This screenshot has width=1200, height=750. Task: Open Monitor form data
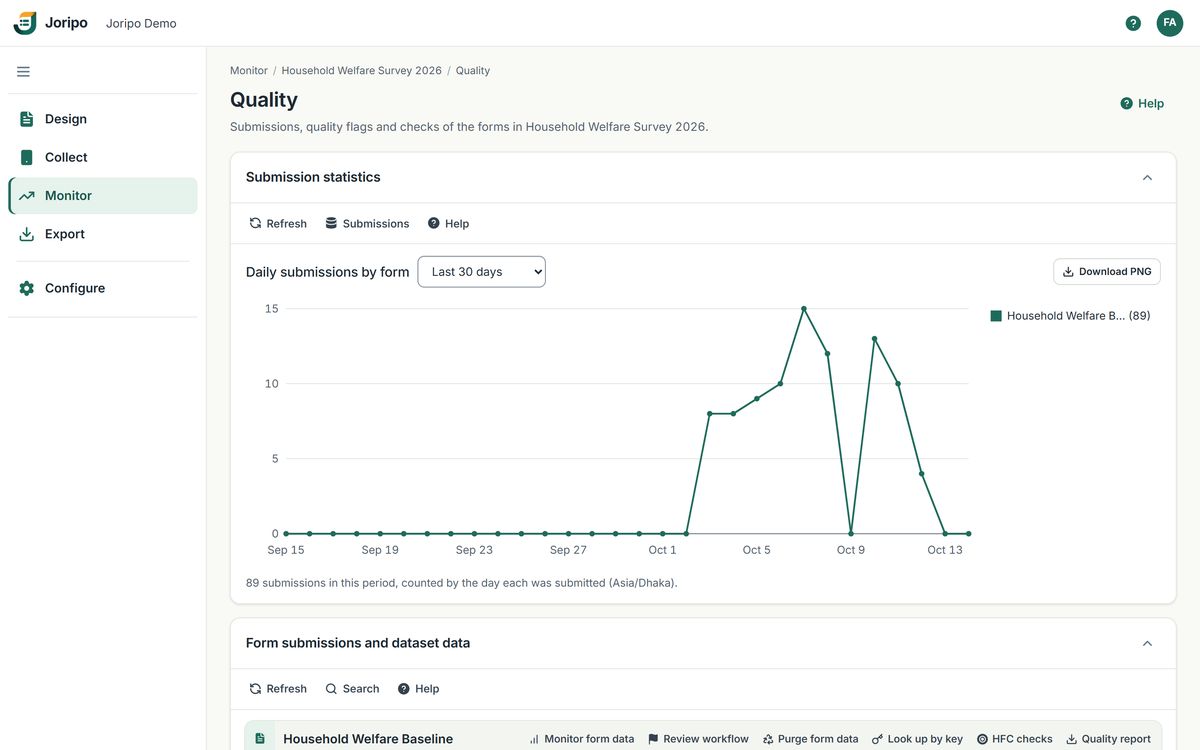point(581,739)
